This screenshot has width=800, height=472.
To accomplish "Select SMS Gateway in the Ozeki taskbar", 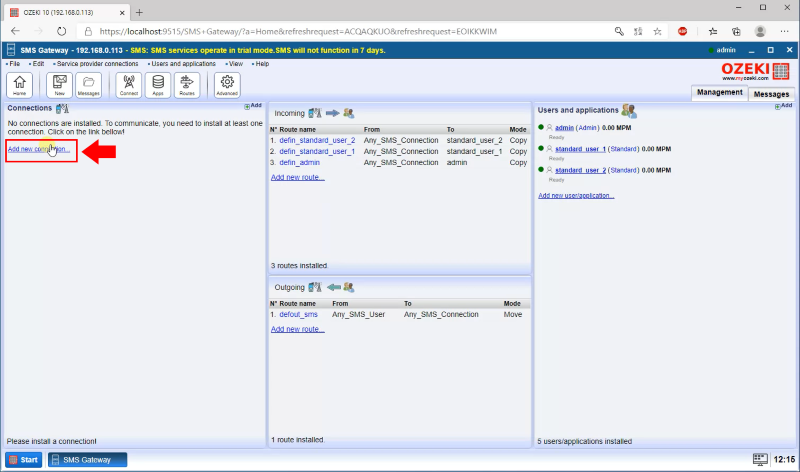I will (x=87, y=460).
